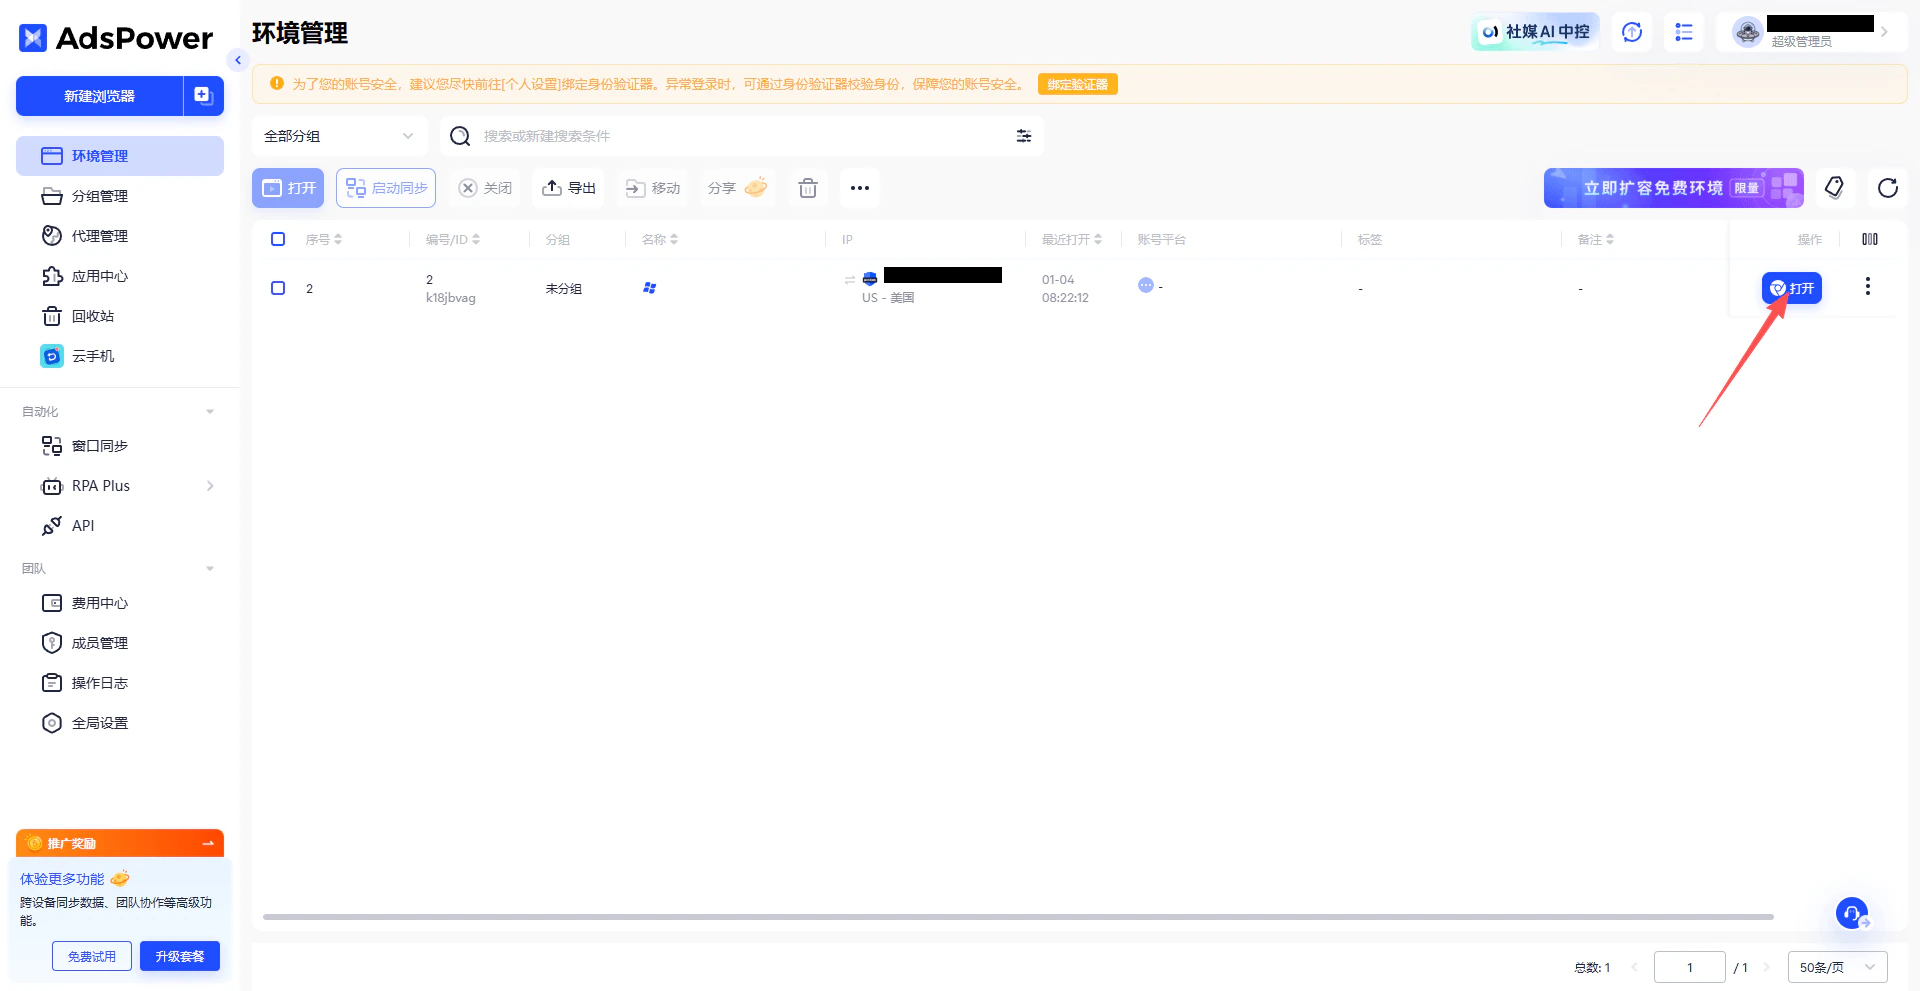Click the blue 打开 button for row 2

click(1792, 288)
